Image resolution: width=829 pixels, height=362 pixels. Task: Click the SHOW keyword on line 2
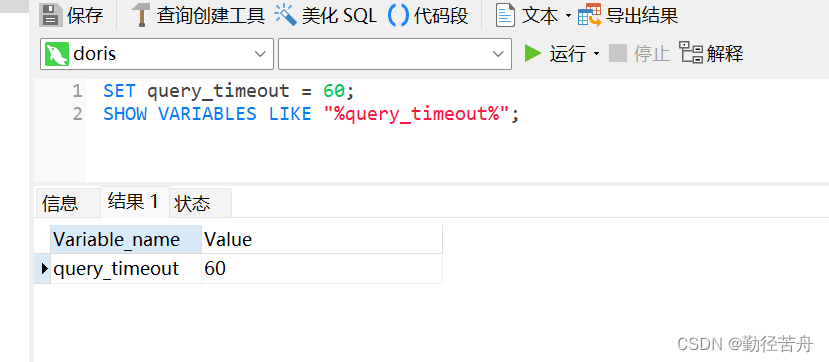click(125, 114)
